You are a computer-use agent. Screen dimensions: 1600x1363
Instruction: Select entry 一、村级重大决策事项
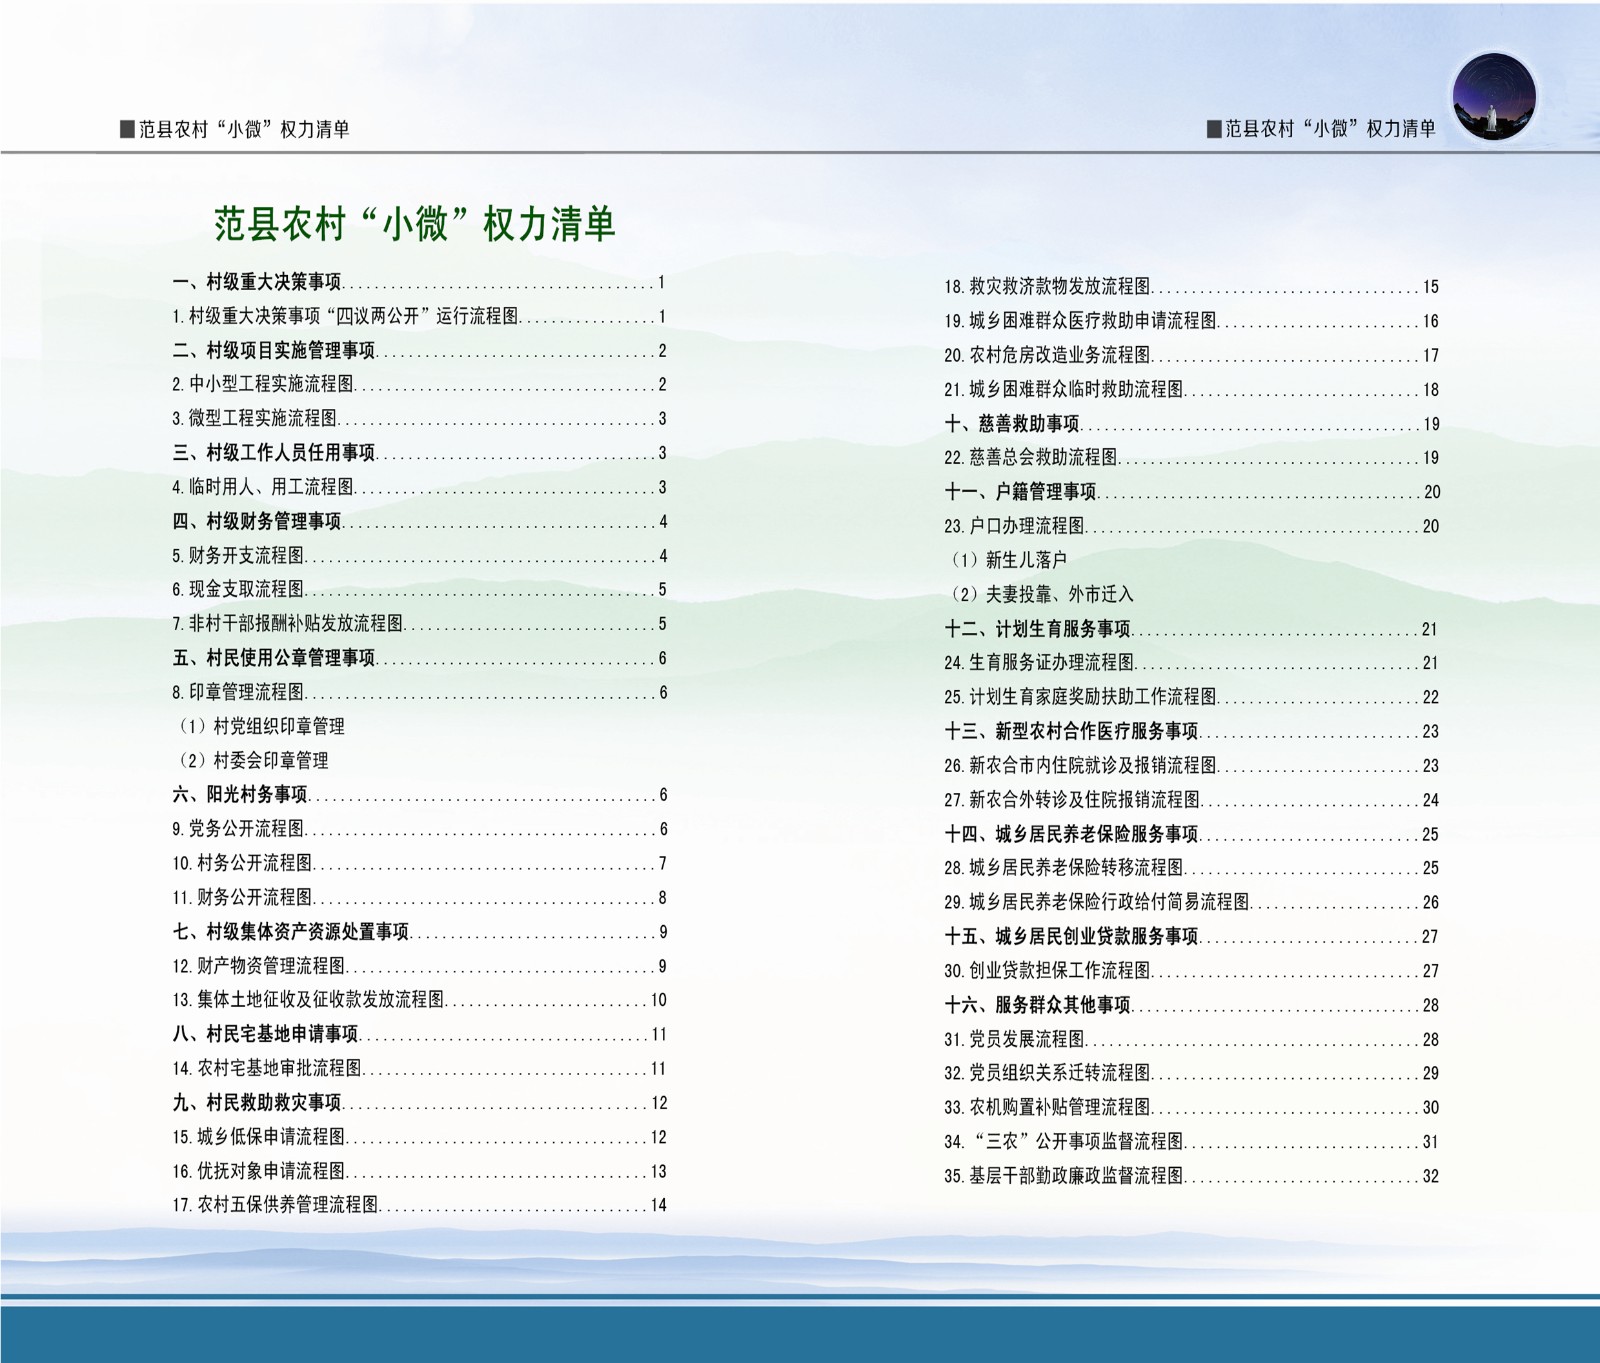(419, 283)
